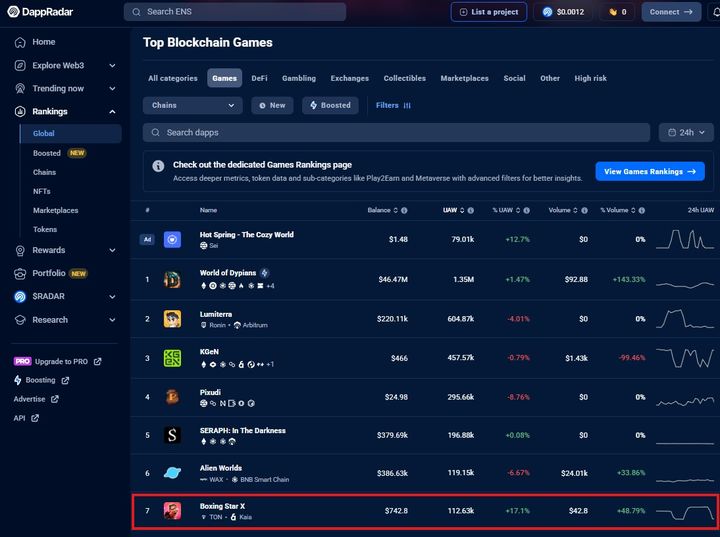Click the Search dapps field

(x=396, y=133)
